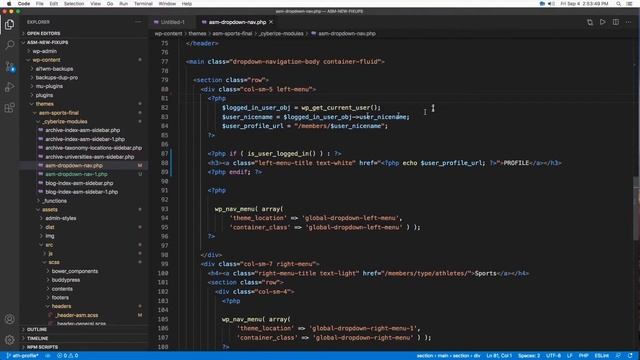The height and width of the screenshot is (360, 640).
Task: Click the LF end-of-line status item
Action: 569,356
